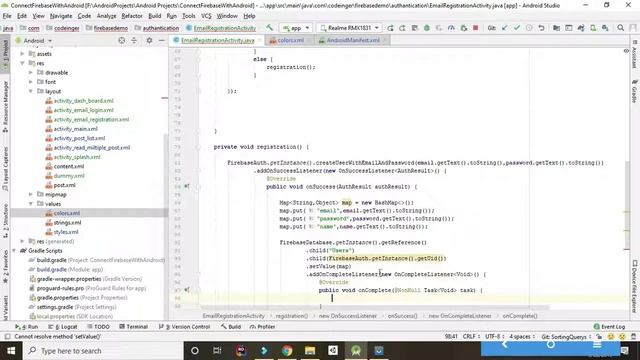Expand the drawable folder
640x360 pixels.
point(31,72)
